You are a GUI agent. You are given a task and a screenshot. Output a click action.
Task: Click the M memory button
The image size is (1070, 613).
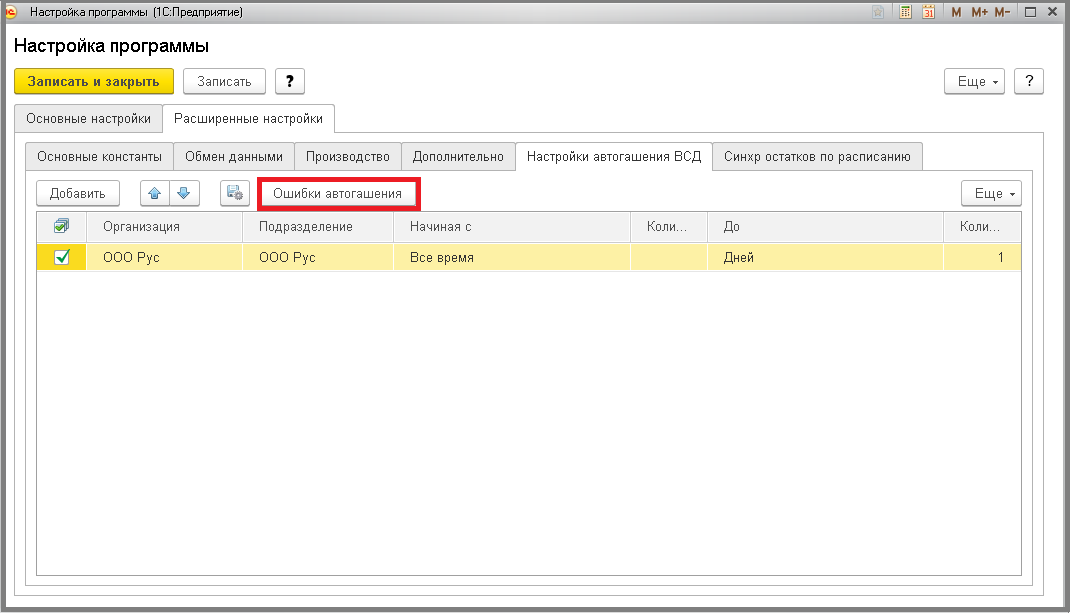[x=956, y=12]
